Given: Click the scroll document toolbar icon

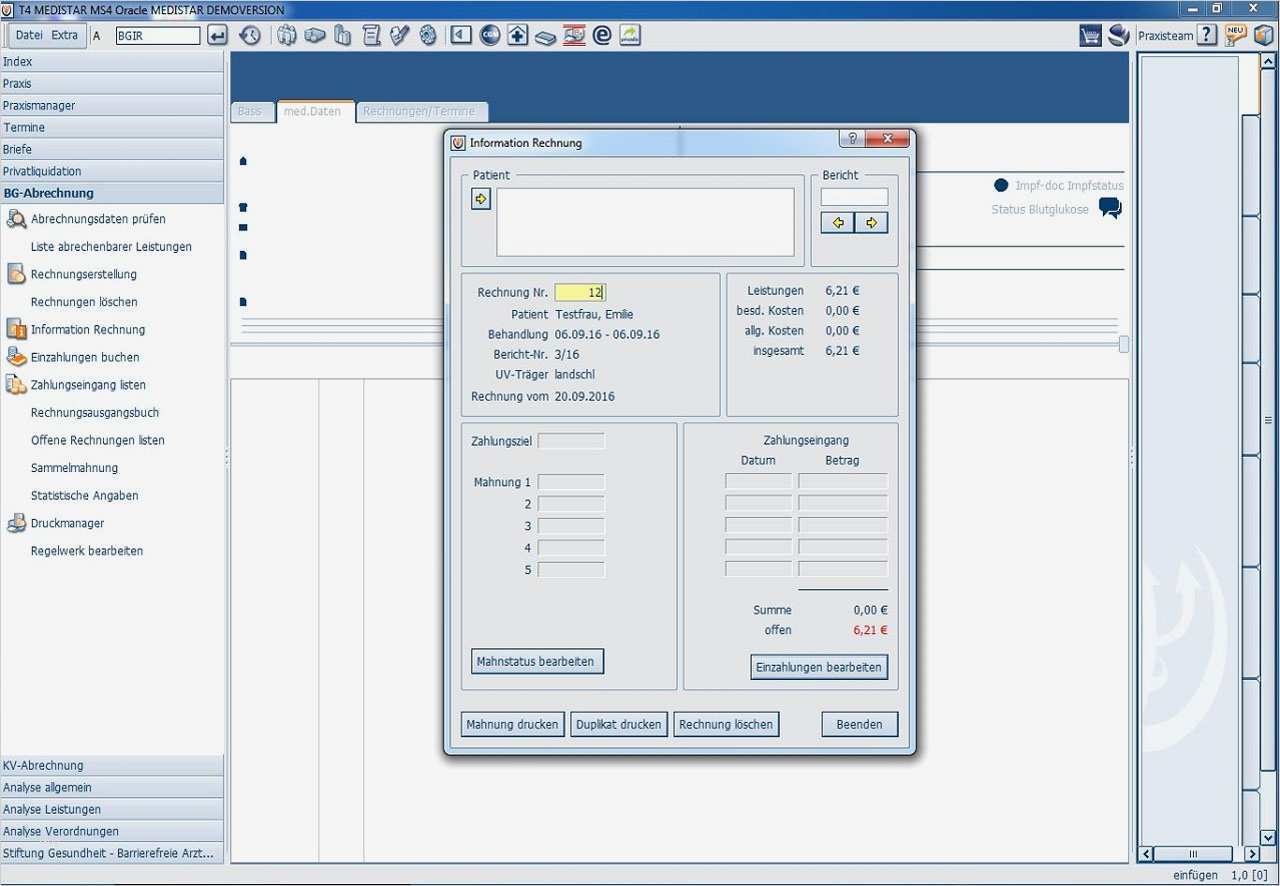Looking at the screenshot, I should point(371,36).
